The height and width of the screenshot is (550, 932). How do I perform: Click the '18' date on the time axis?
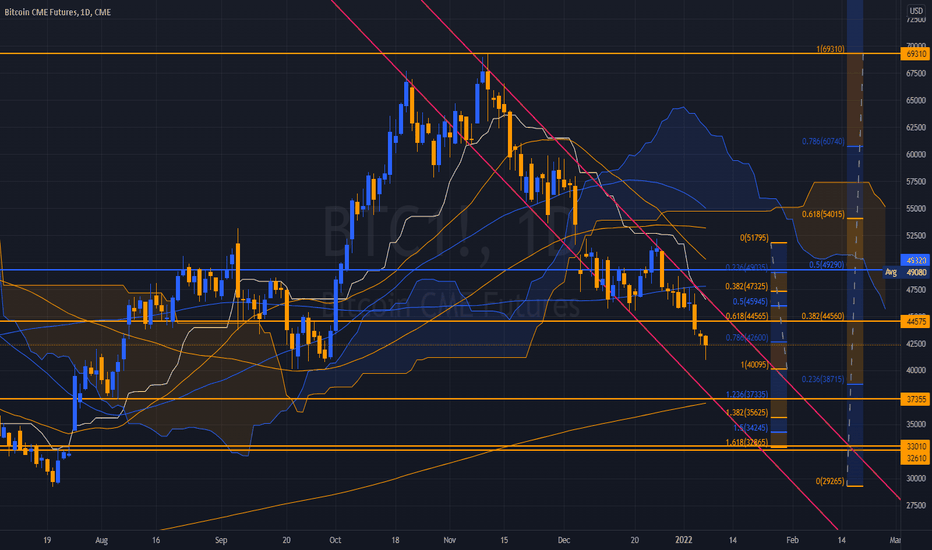tap(395, 540)
